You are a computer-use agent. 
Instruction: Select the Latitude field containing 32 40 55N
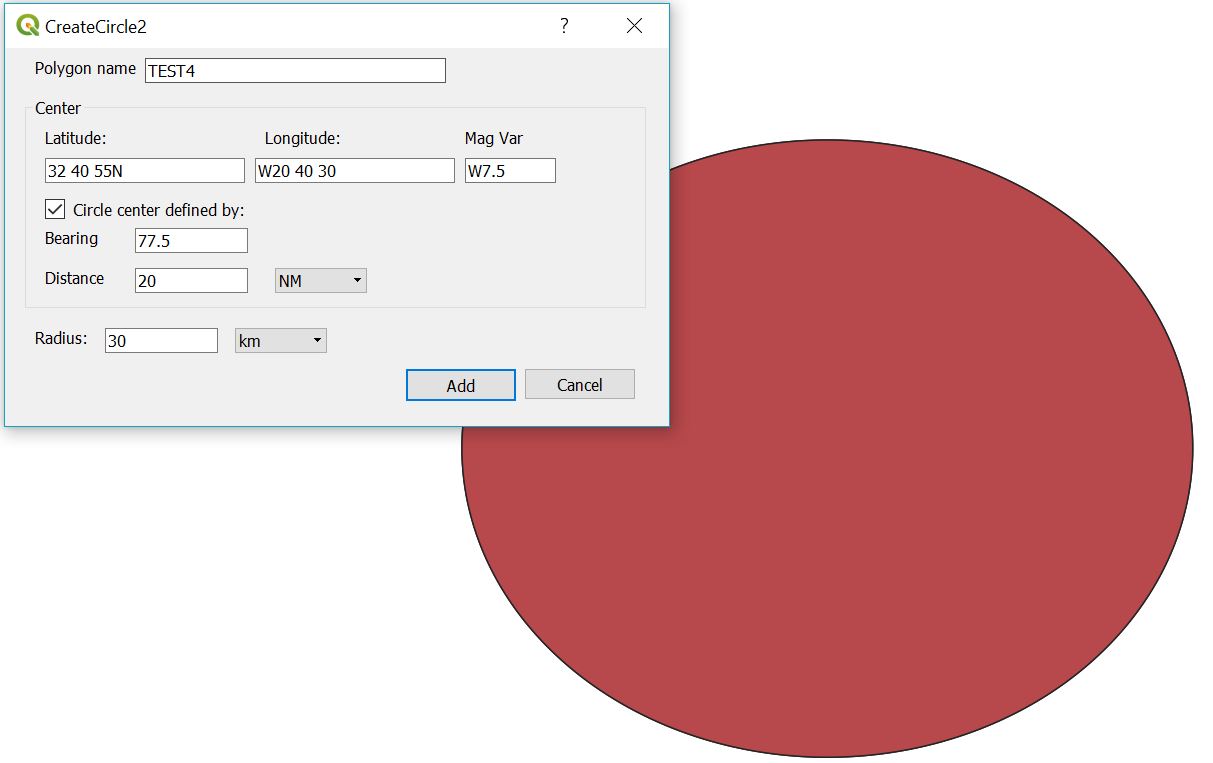143,170
